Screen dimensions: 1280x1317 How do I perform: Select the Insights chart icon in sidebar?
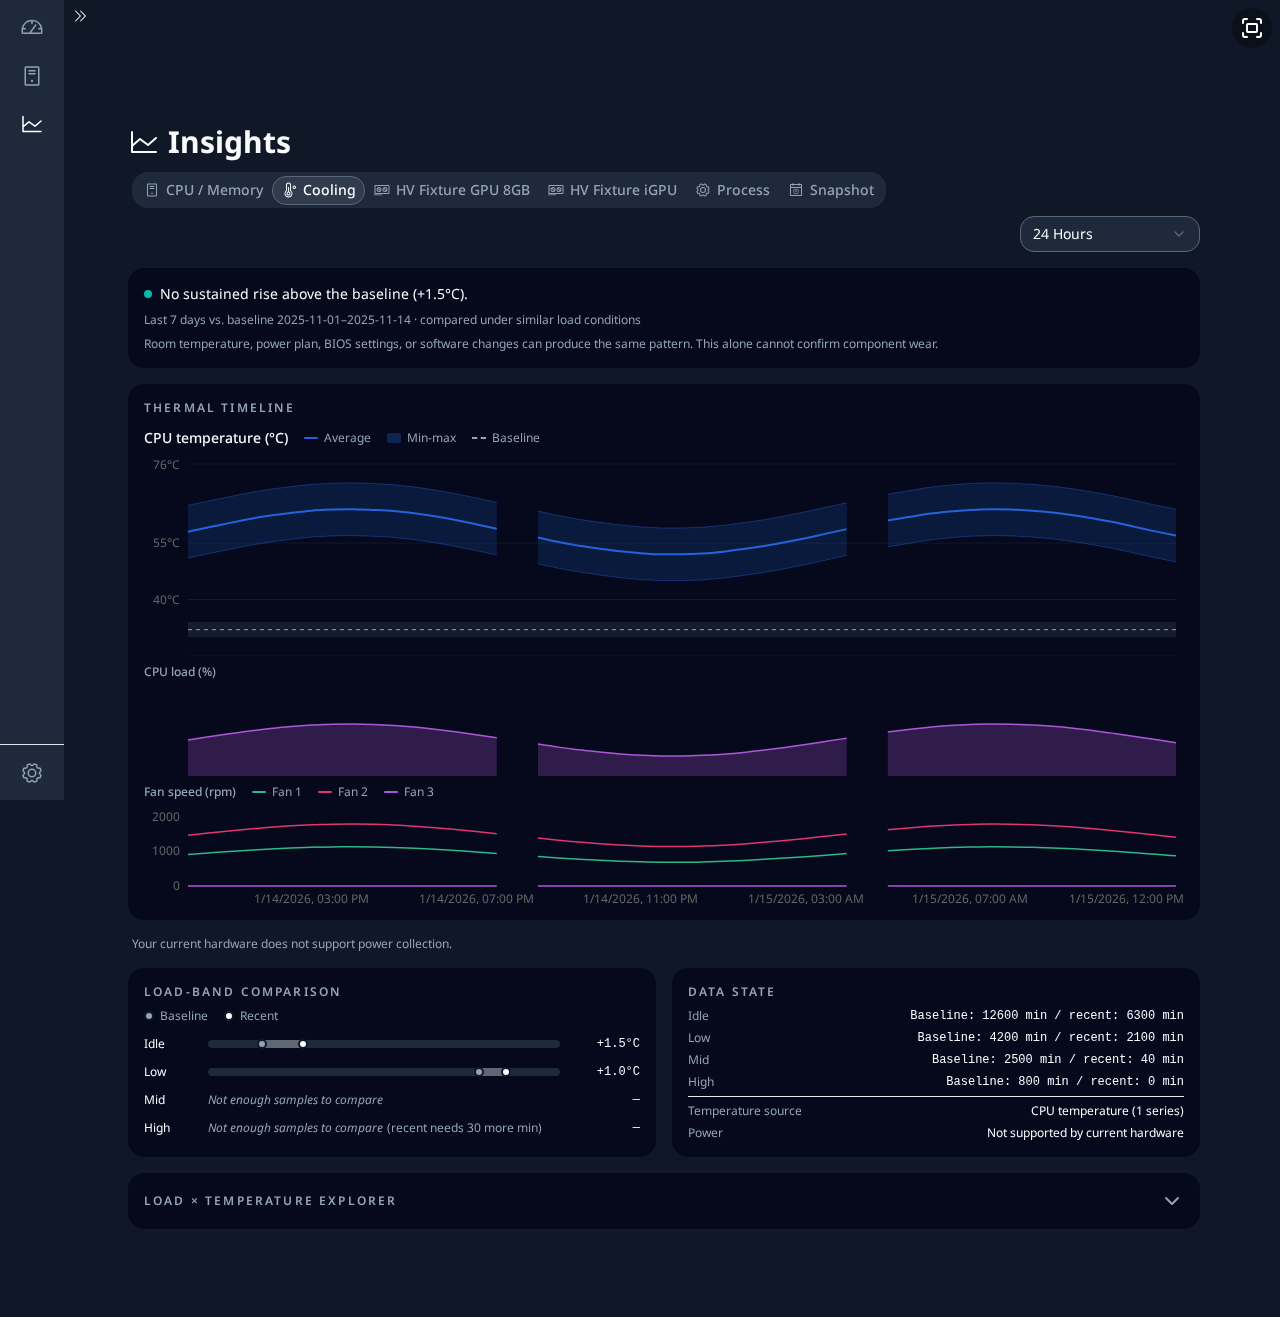(32, 124)
